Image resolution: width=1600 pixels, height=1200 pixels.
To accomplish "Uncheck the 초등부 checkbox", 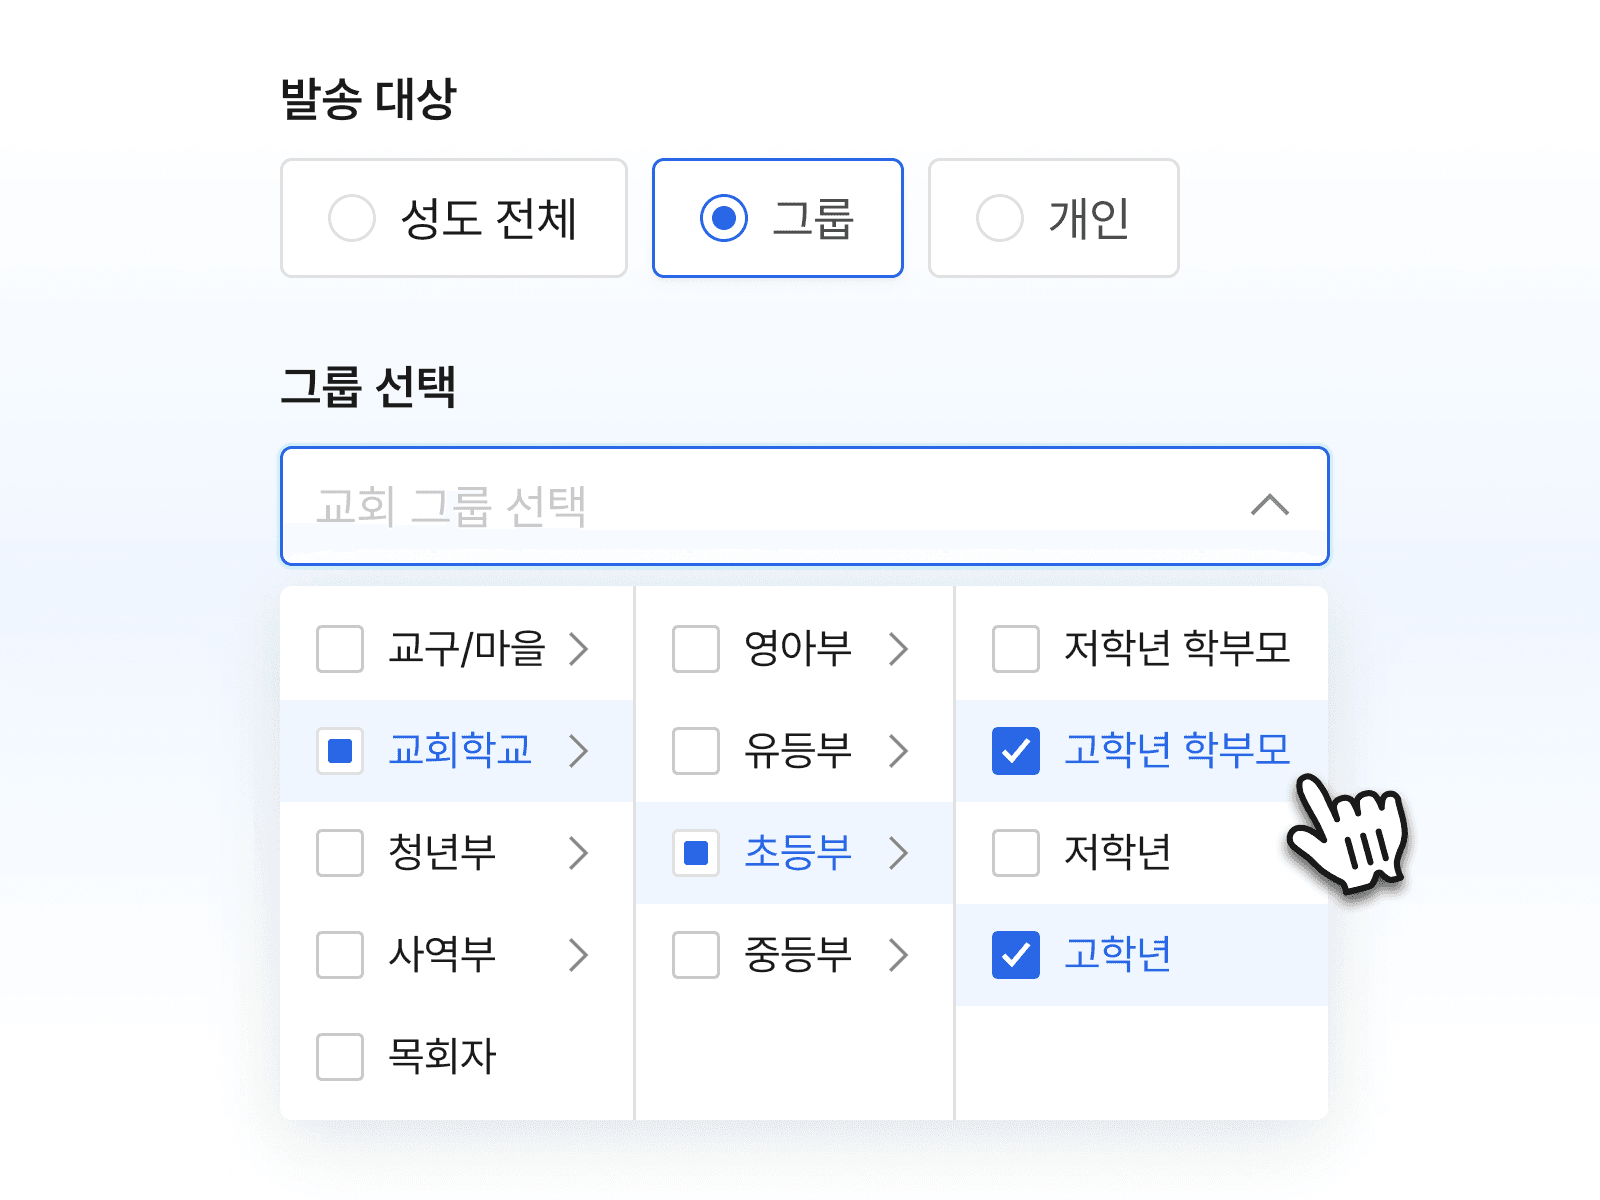I will pyautogui.click(x=695, y=853).
